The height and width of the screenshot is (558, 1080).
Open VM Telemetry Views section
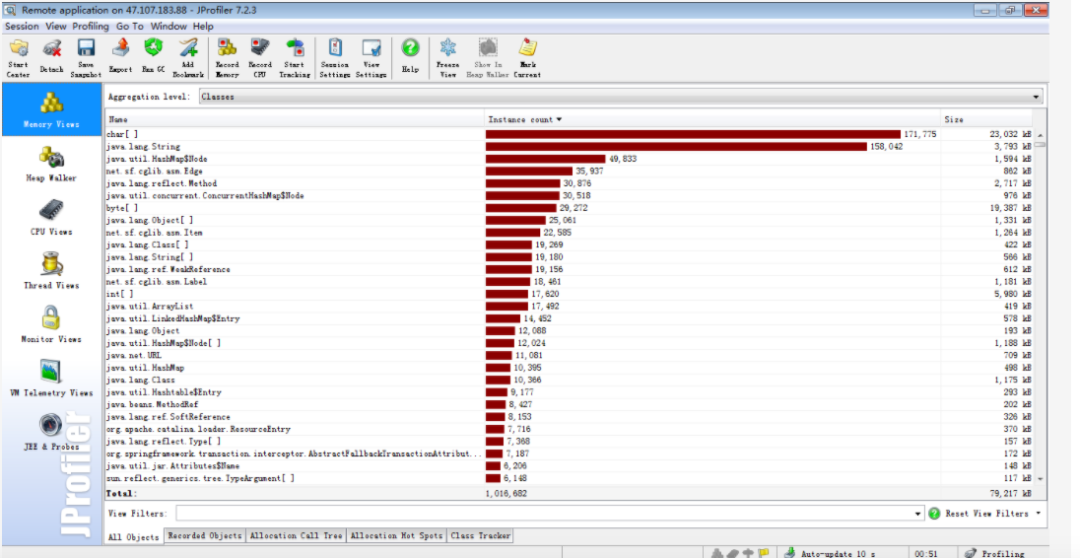52,378
